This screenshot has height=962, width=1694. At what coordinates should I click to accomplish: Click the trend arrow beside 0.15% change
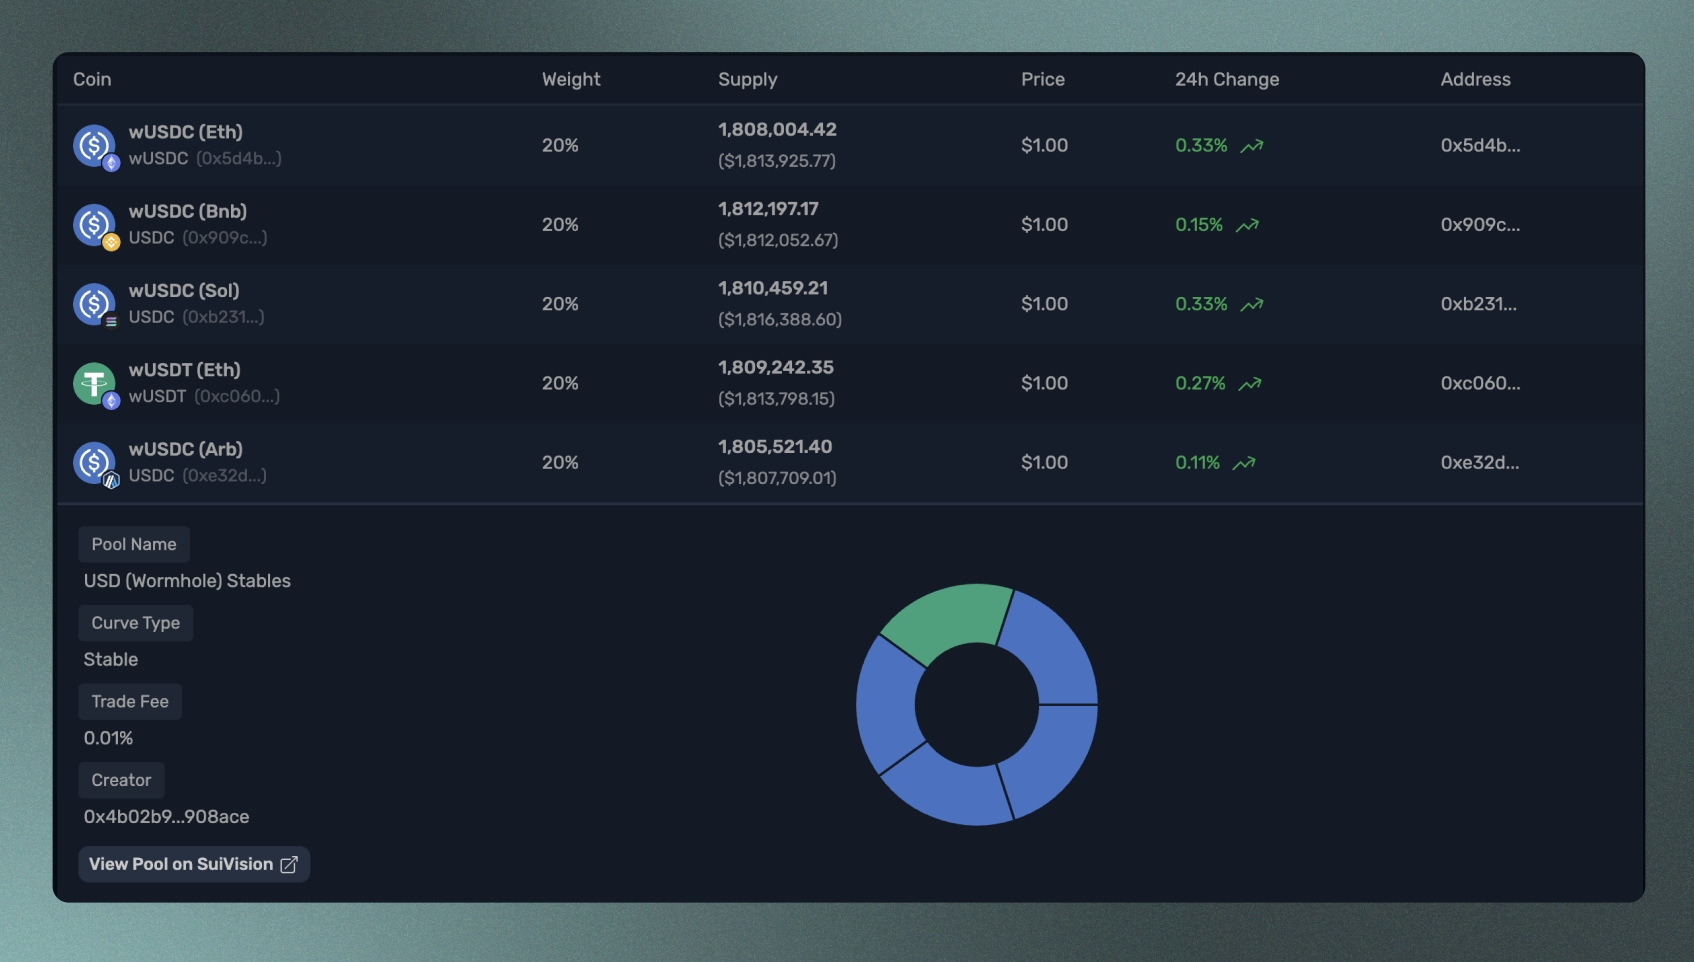1247,225
